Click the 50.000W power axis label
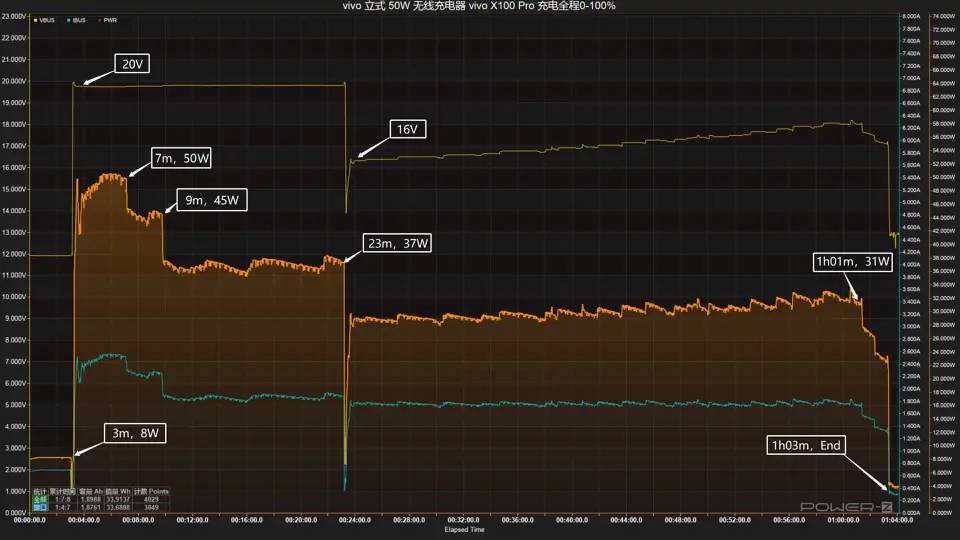The image size is (960, 540). (943, 178)
